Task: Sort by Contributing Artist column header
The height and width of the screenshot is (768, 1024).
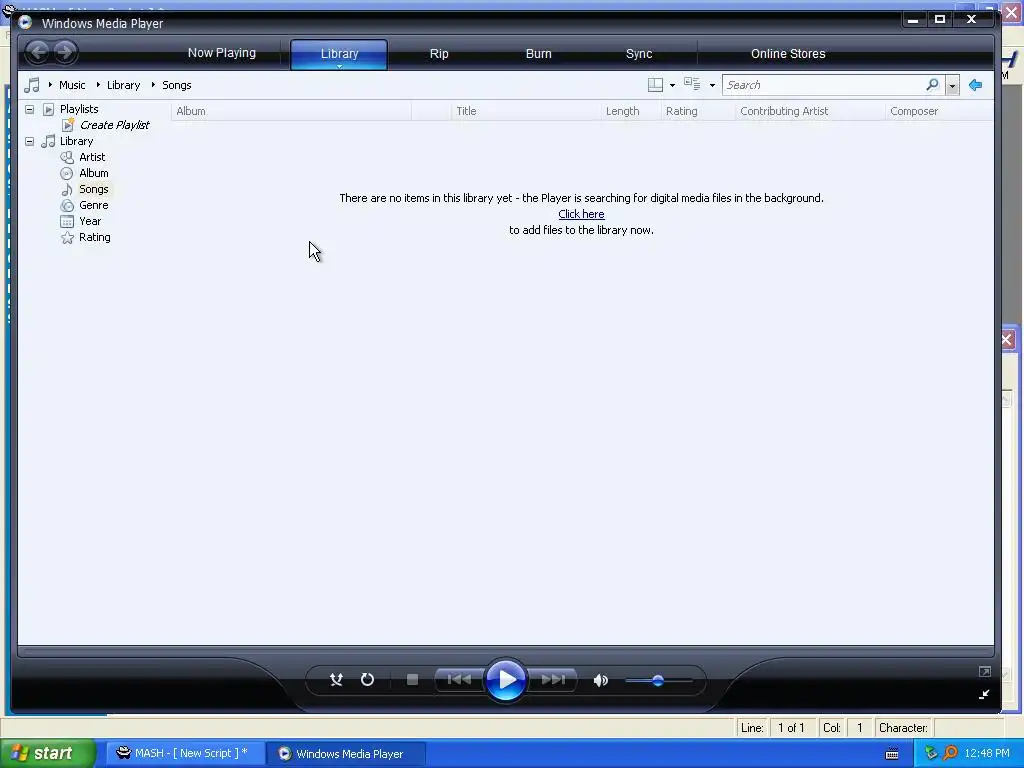Action: click(x=810, y=111)
